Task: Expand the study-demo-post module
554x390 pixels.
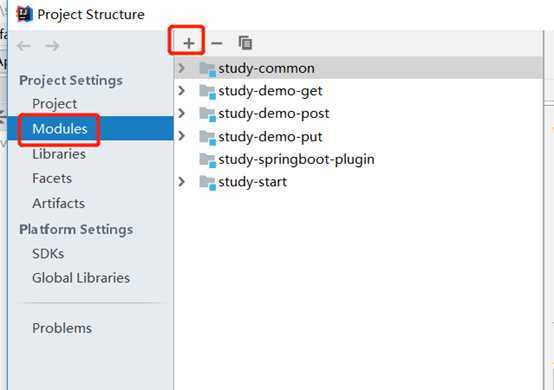Action: (x=181, y=113)
